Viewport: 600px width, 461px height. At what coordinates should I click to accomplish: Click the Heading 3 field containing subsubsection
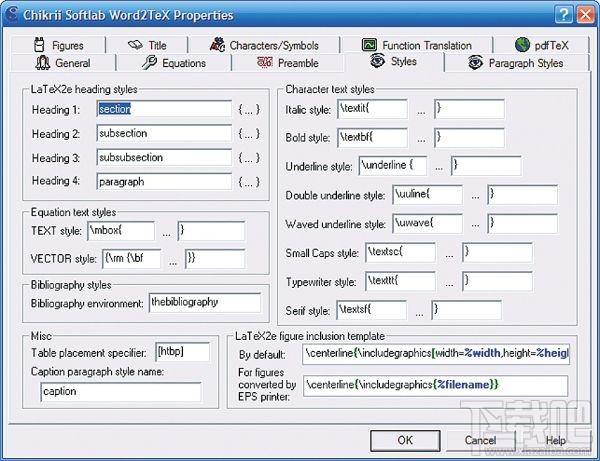tap(164, 157)
